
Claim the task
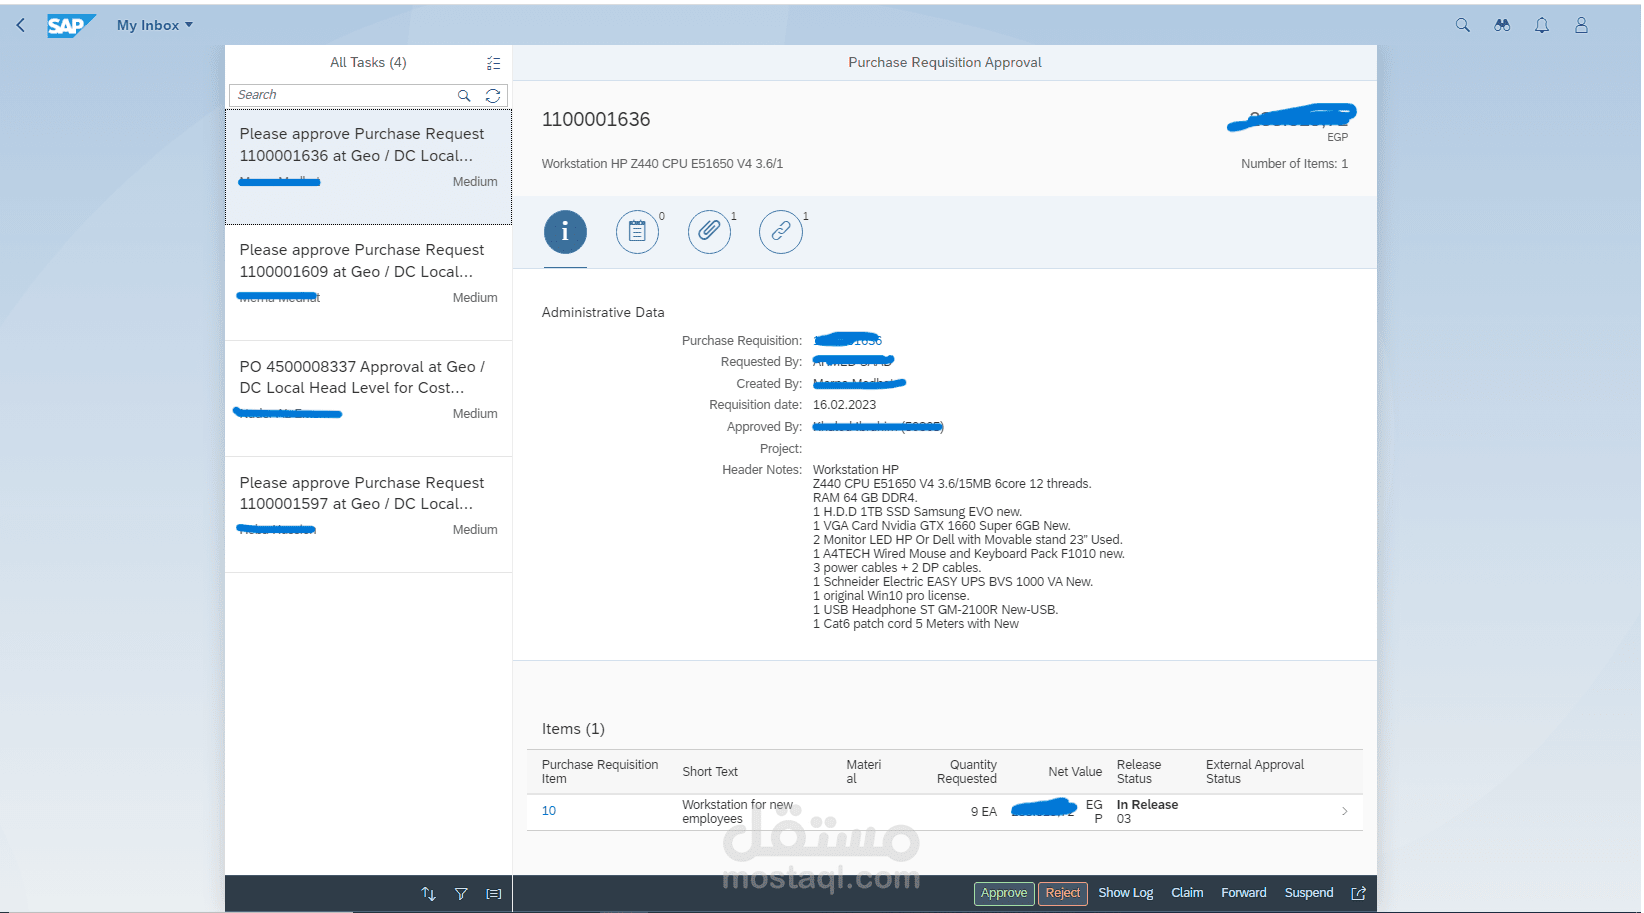pos(1187,893)
